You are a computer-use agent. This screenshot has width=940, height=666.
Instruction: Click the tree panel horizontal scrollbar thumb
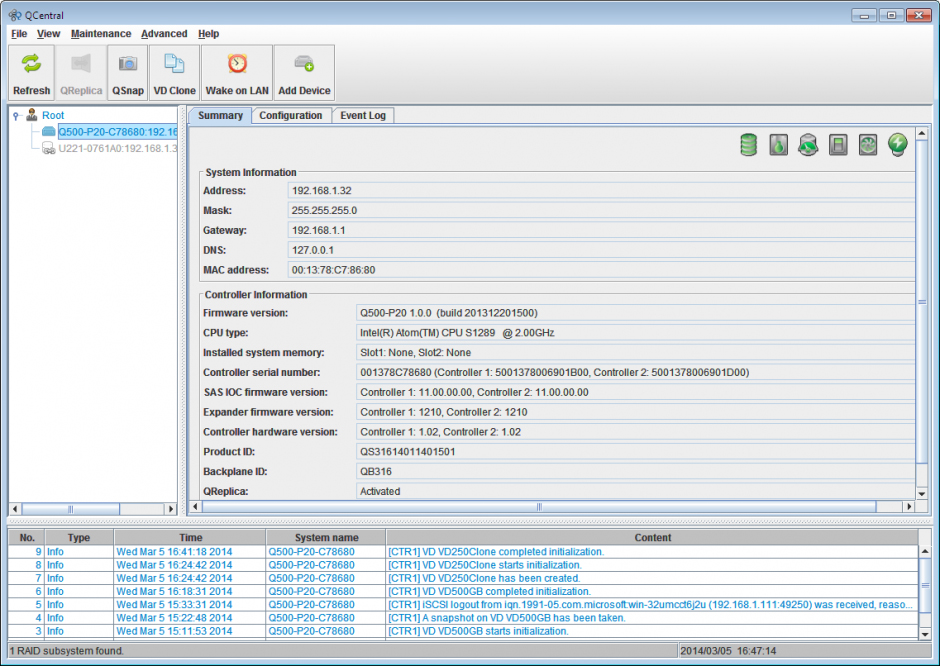click(x=71, y=509)
